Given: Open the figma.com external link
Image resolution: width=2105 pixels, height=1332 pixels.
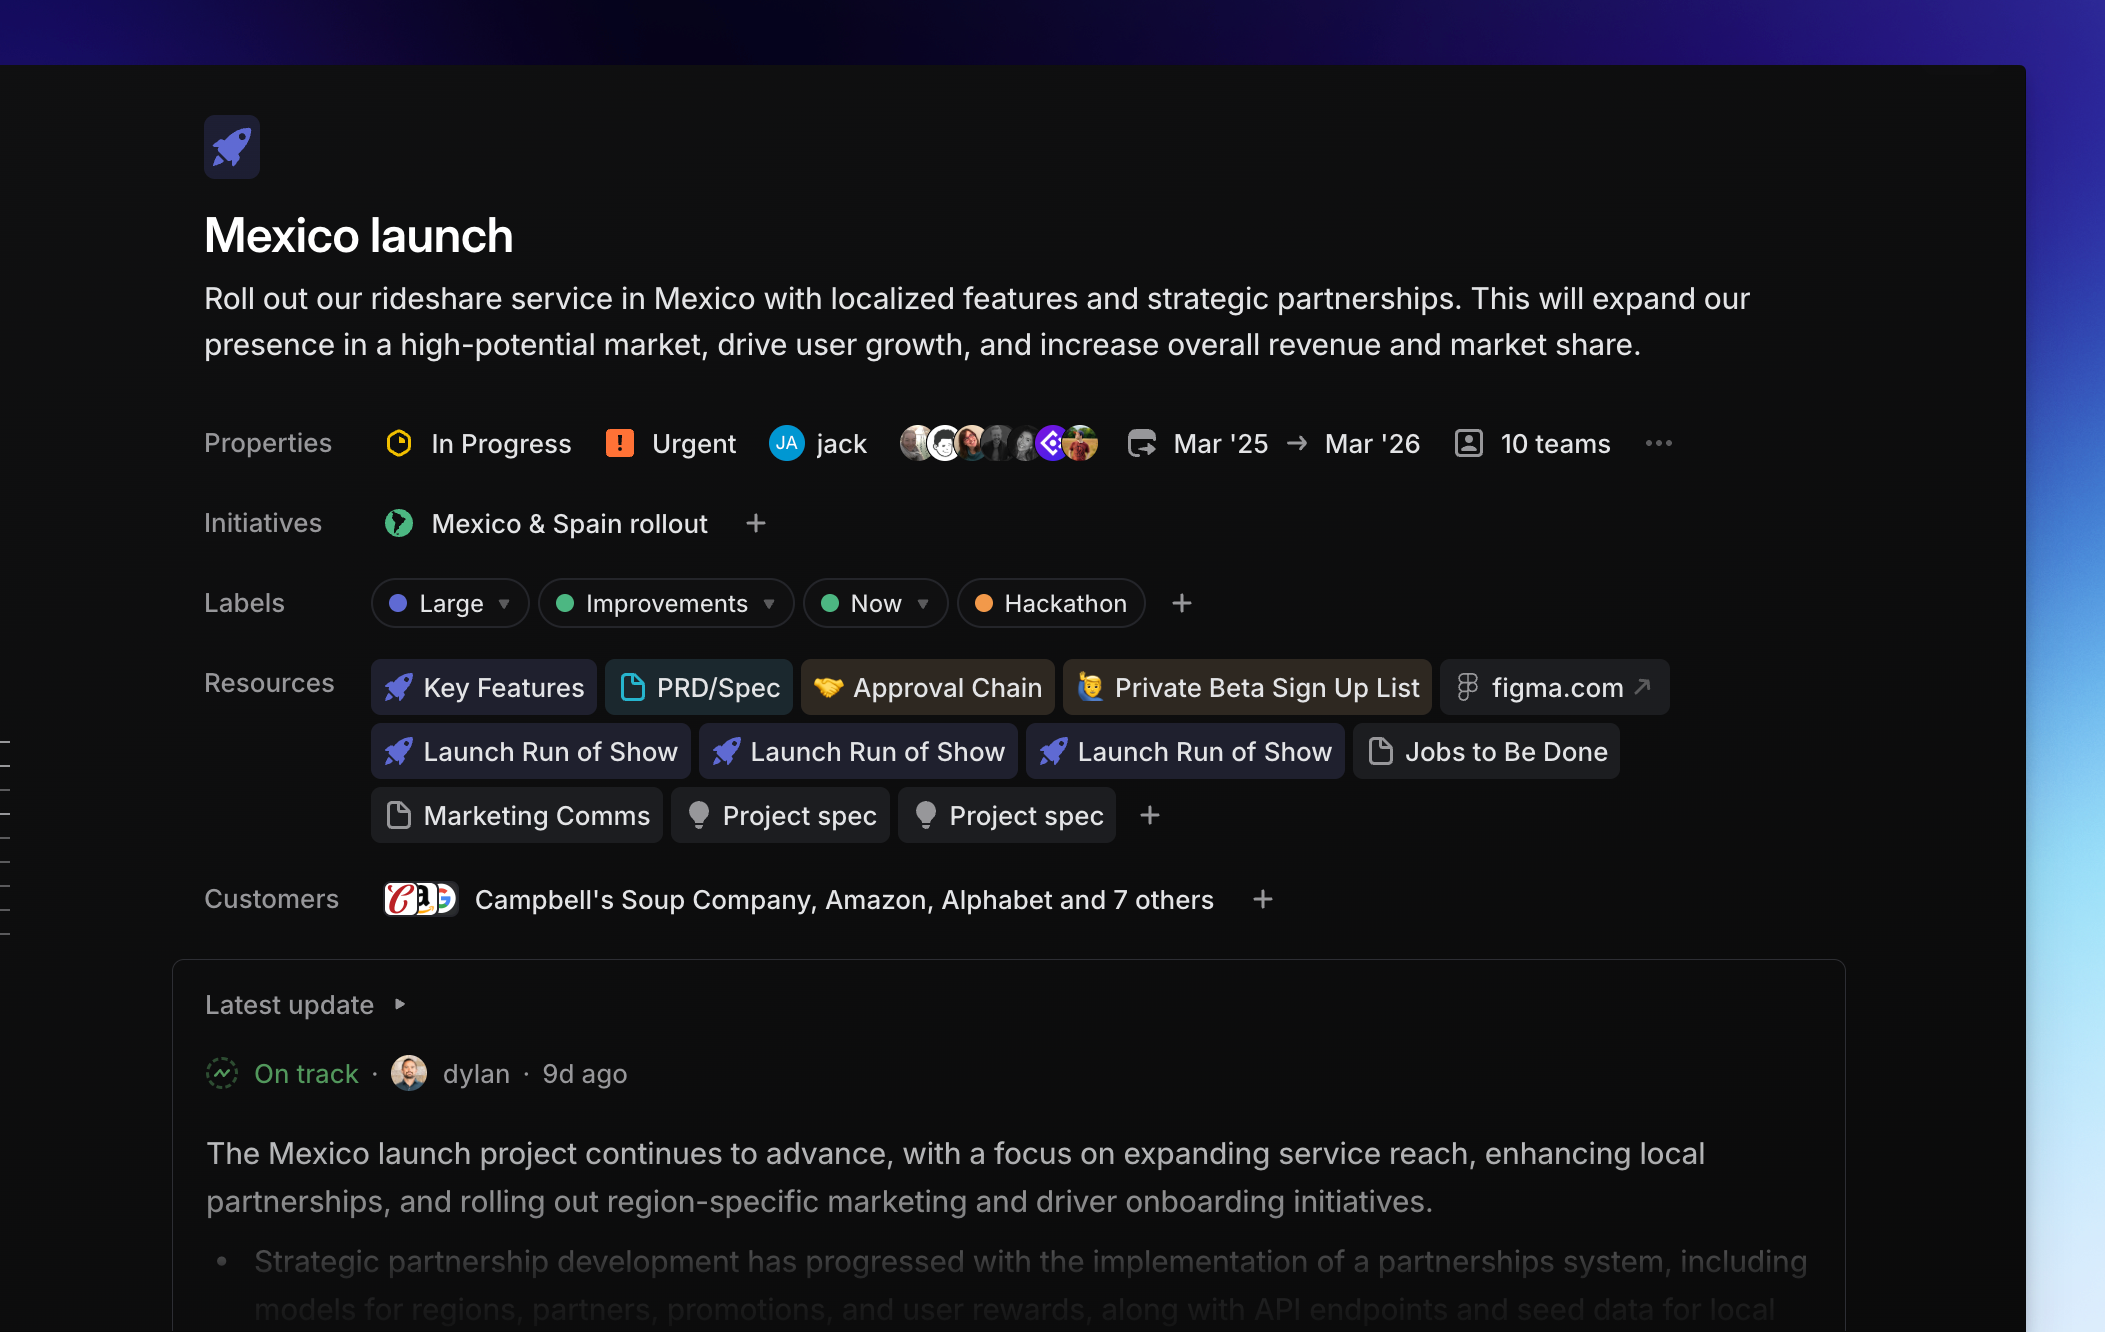Looking at the screenshot, I should click(x=1553, y=687).
